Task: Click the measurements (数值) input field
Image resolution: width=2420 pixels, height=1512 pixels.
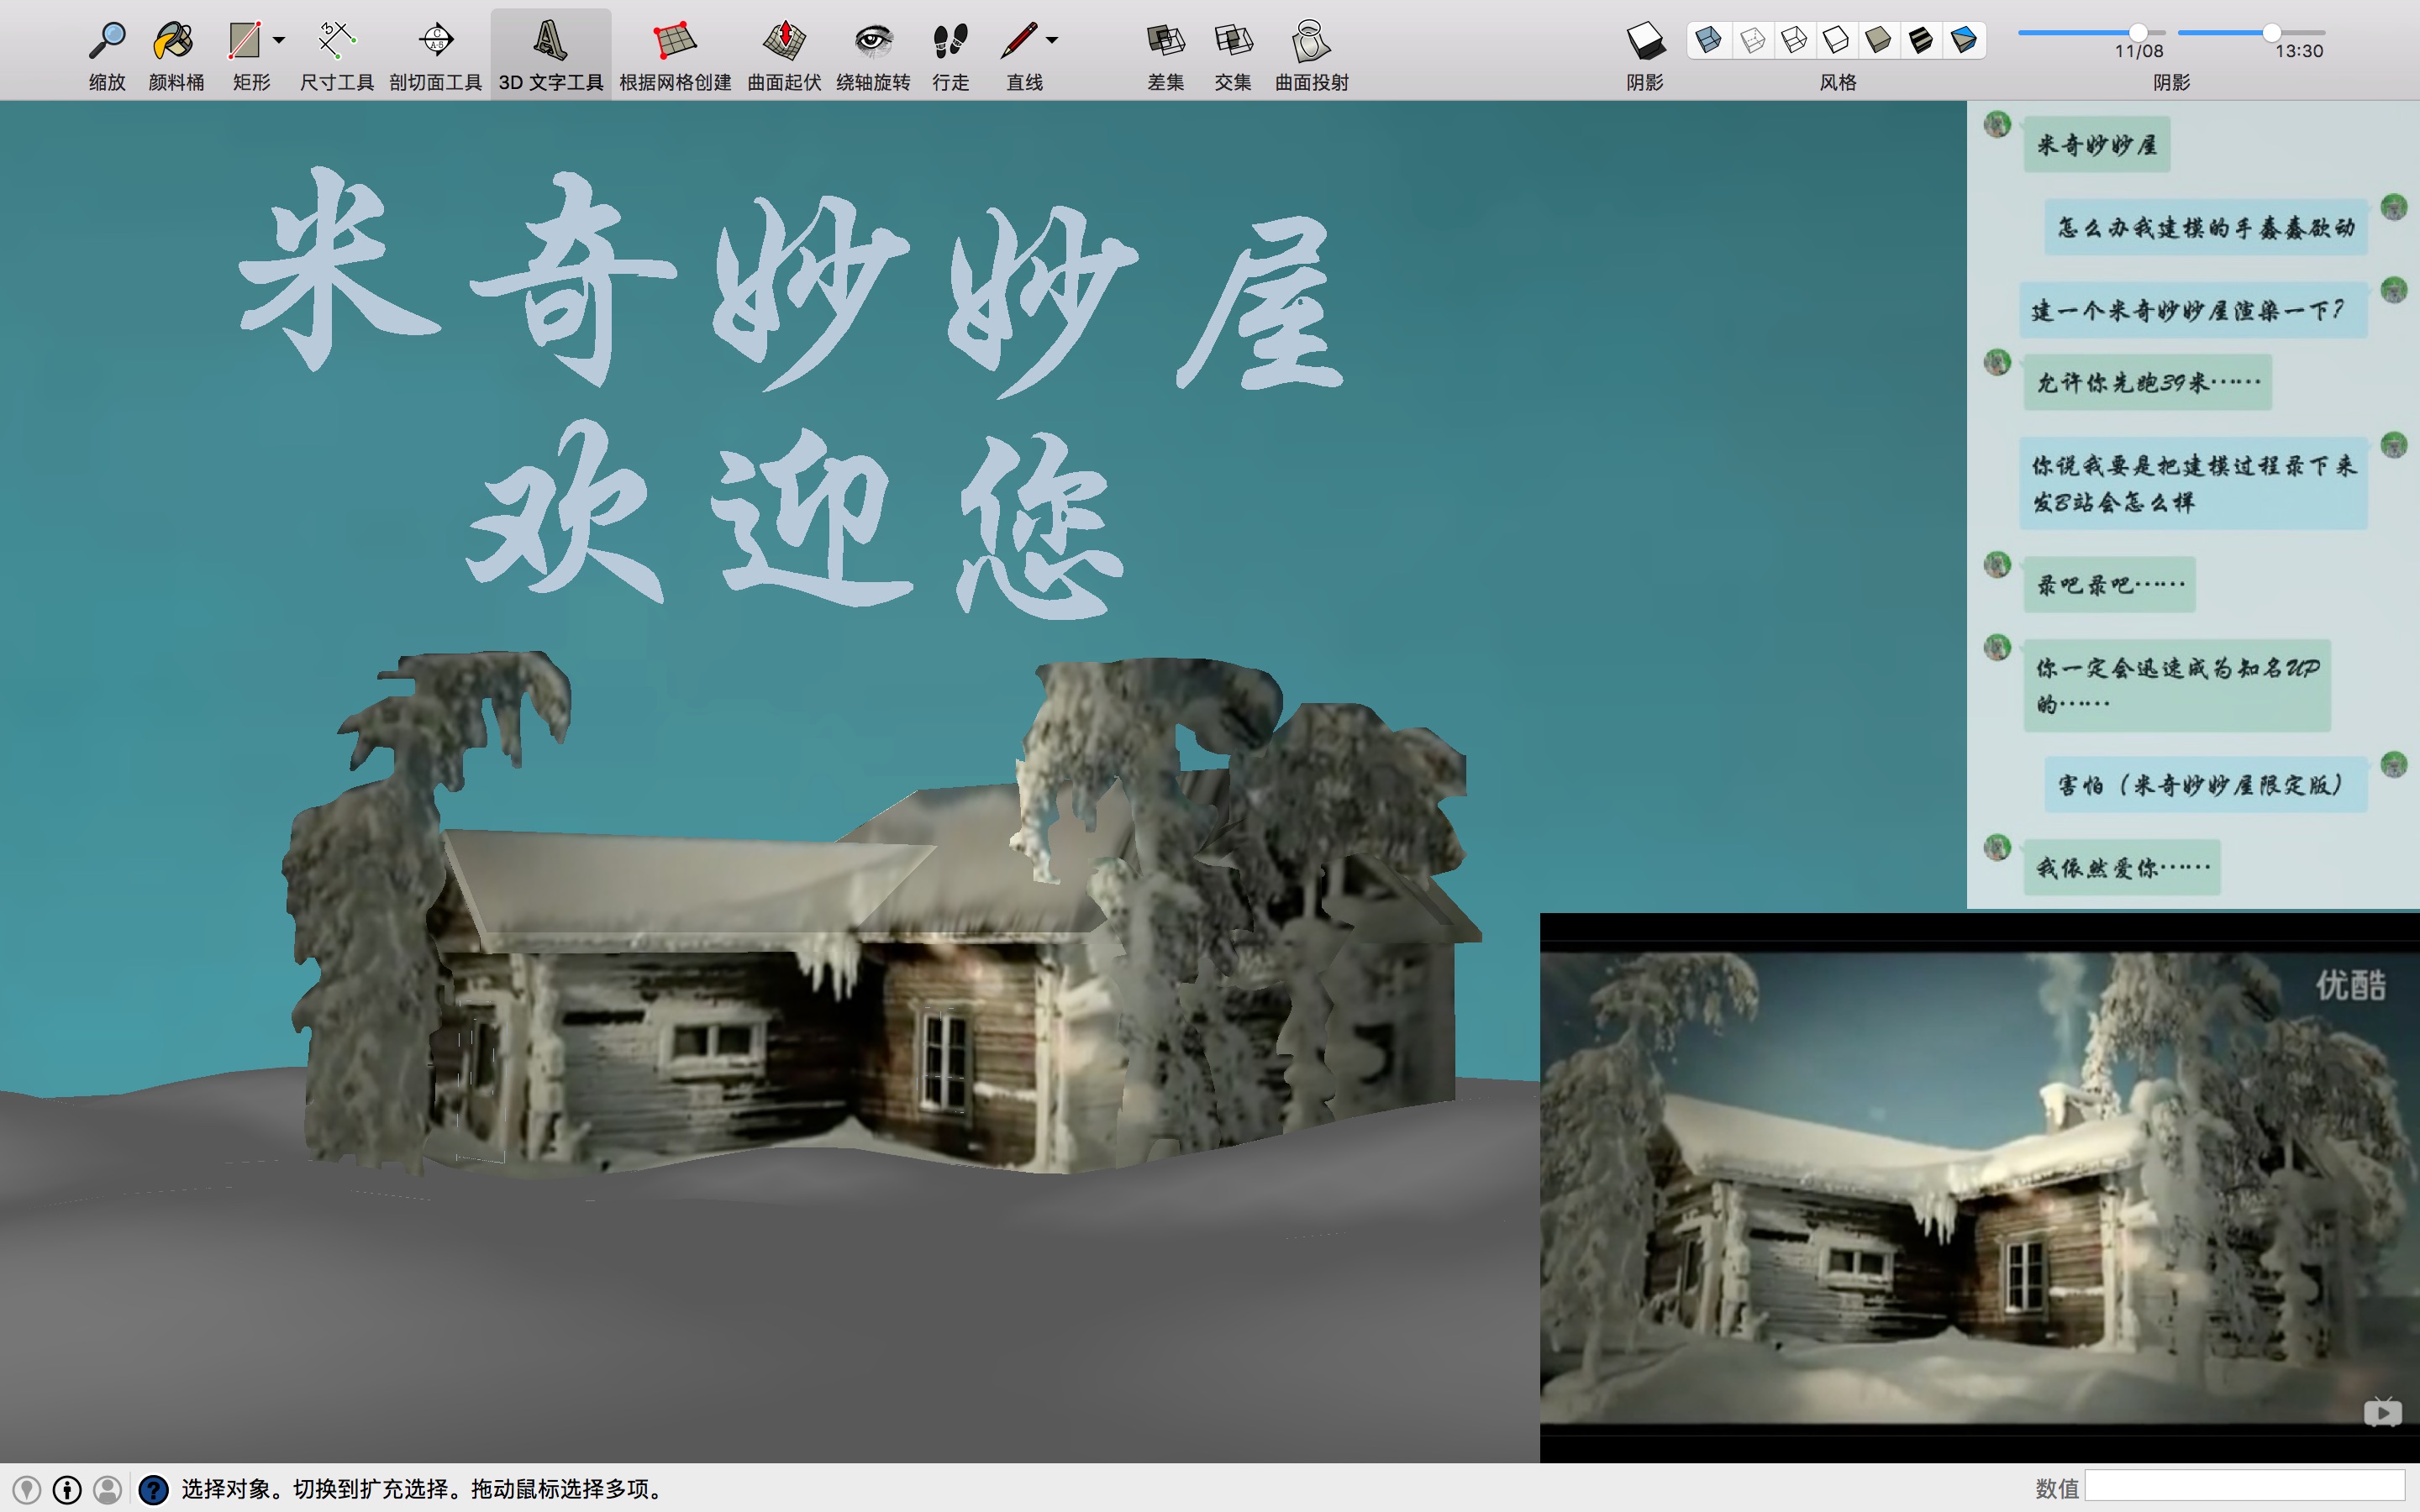Action: click(2244, 1487)
